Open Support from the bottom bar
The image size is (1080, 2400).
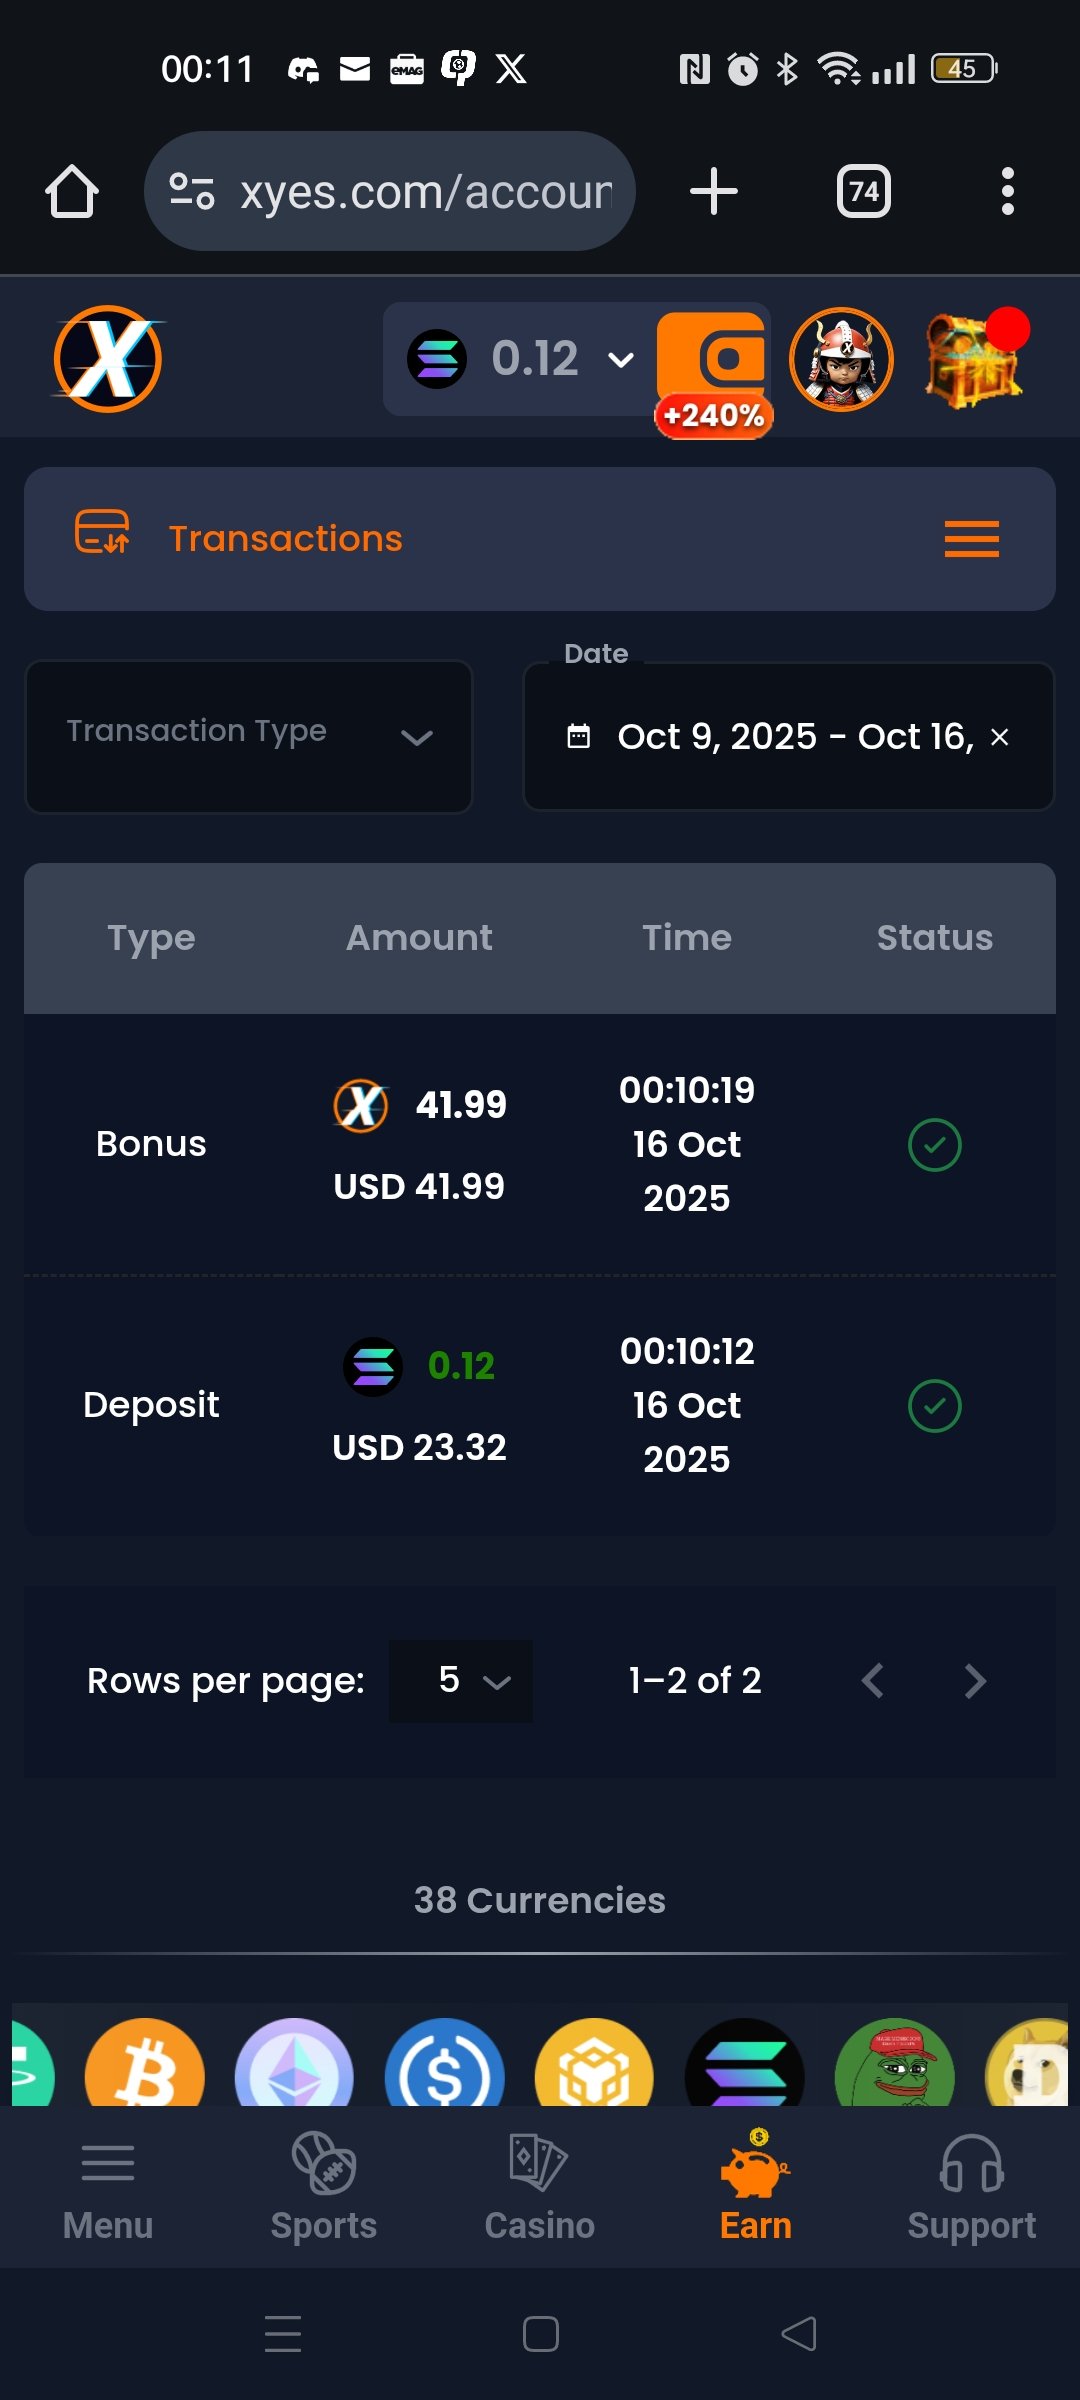[971, 2188]
